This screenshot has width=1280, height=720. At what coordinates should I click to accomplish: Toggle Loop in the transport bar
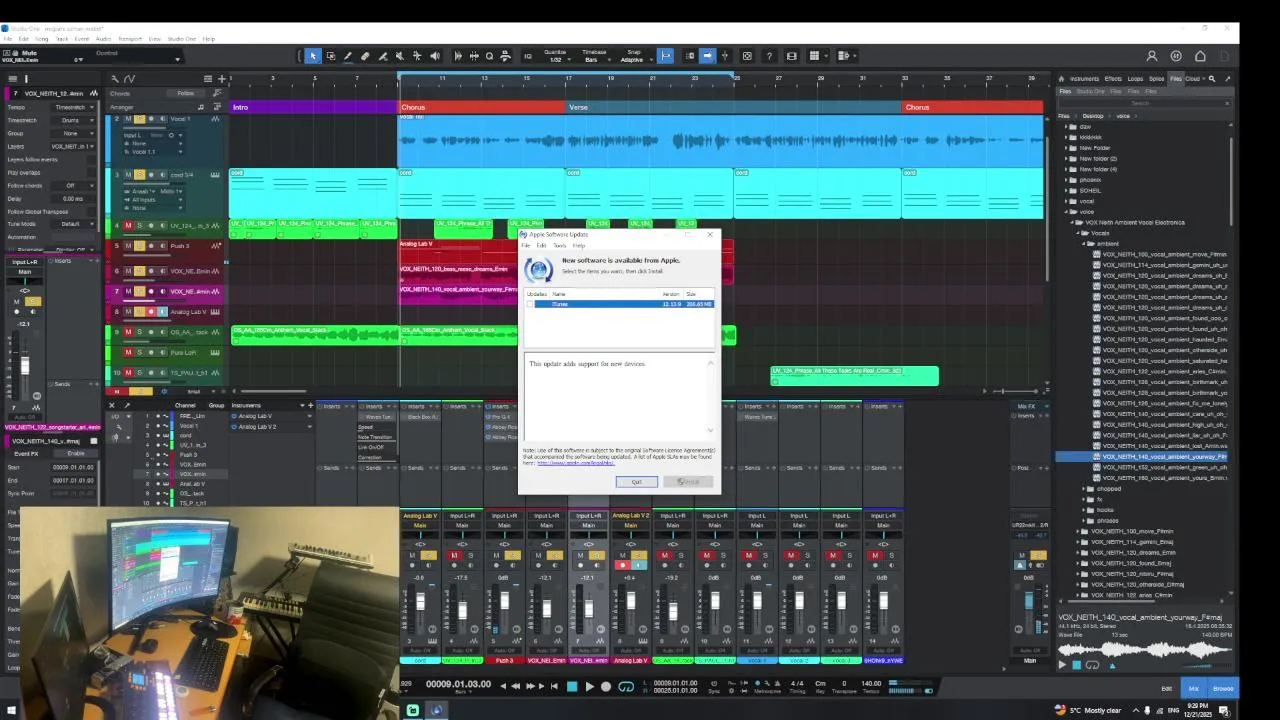(x=626, y=686)
